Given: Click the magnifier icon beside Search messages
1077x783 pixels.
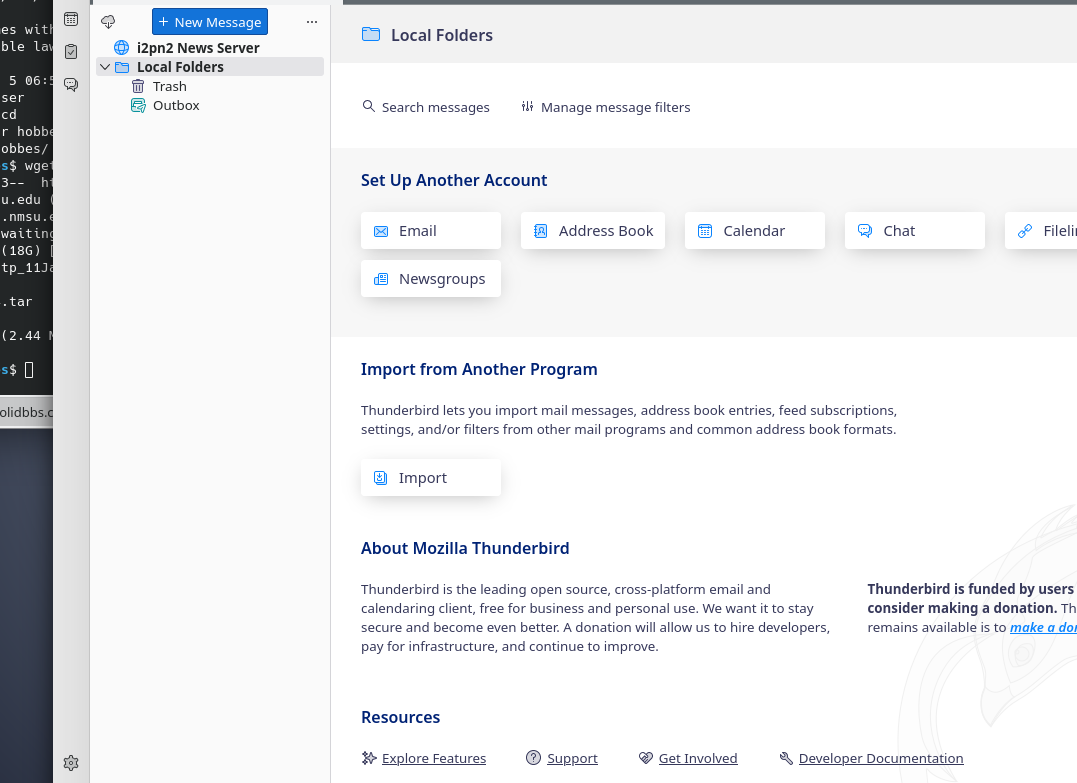Looking at the screenshot, I should click(x=369, y=106).
